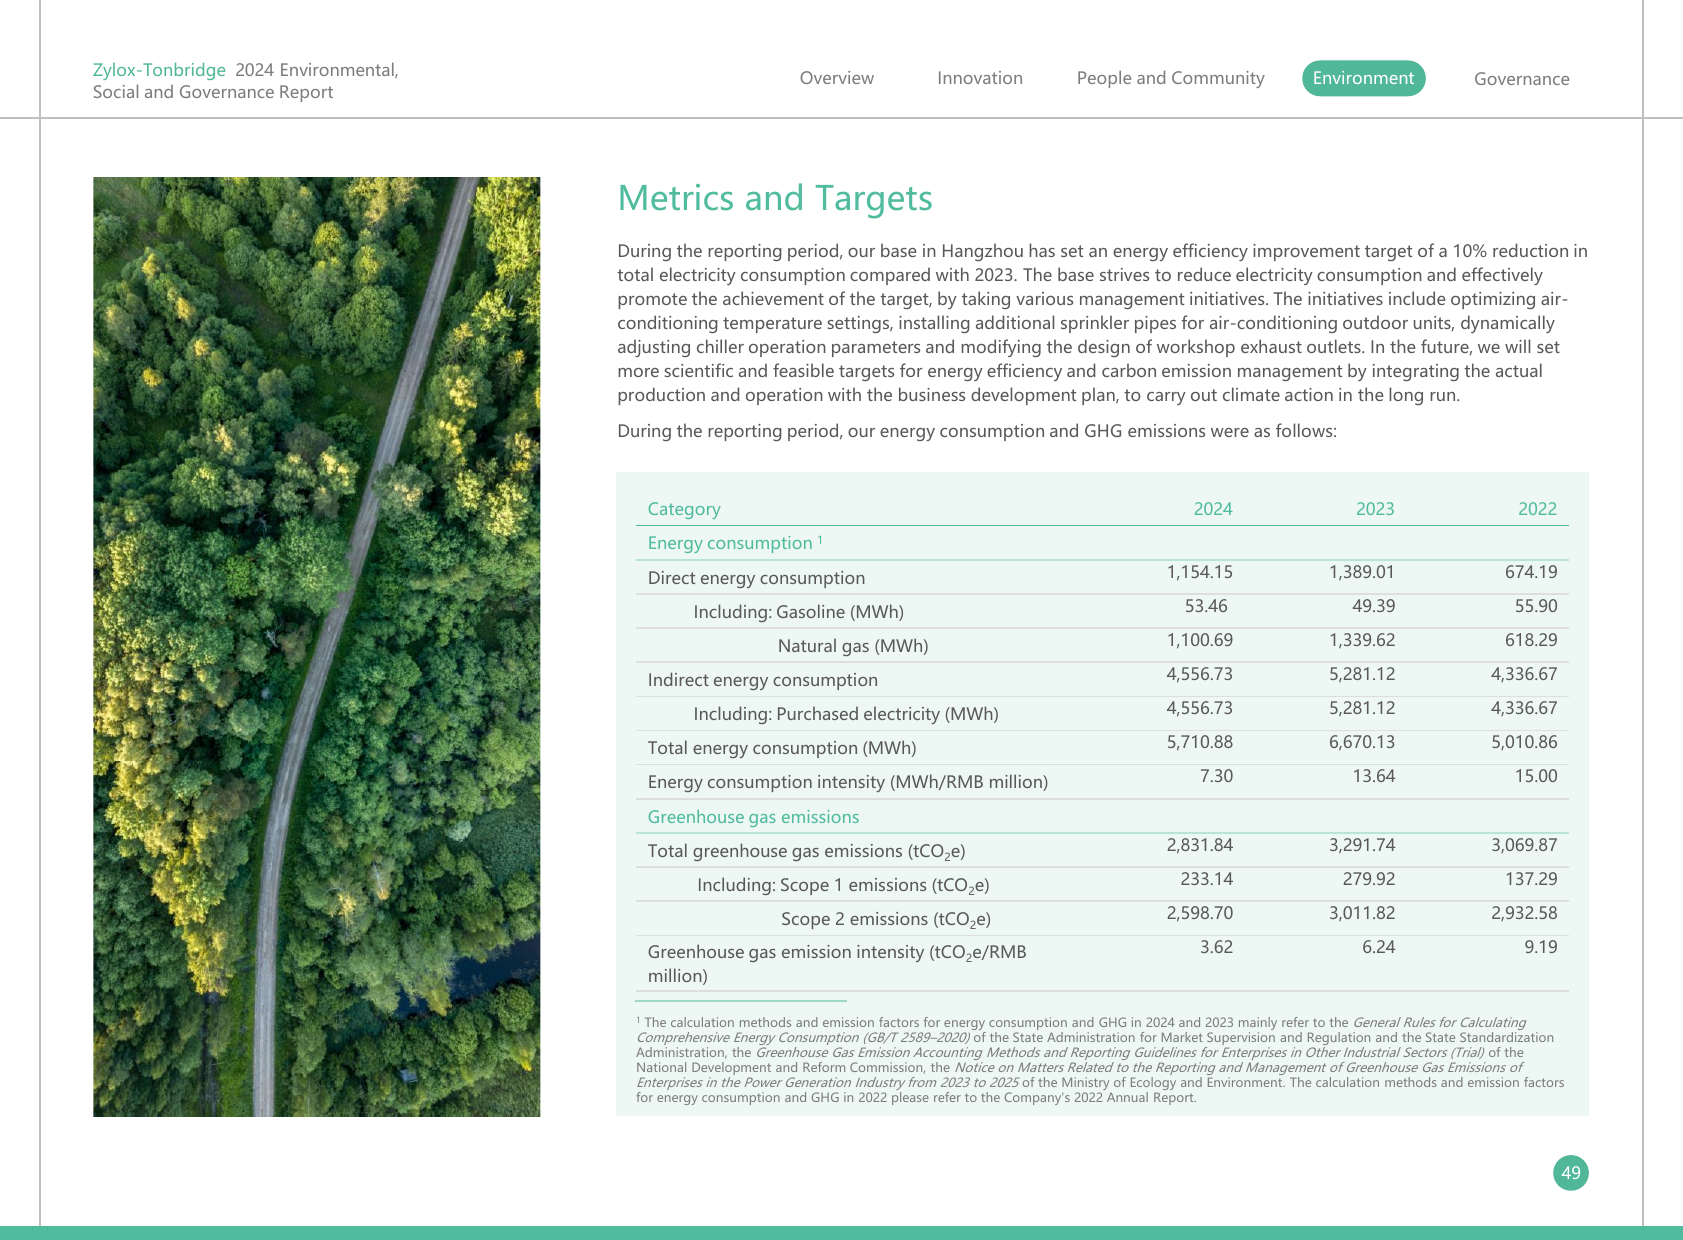1683x1240 pixels.
Task: Click the Total energy consumption (MWh) label
Action: 782,748
